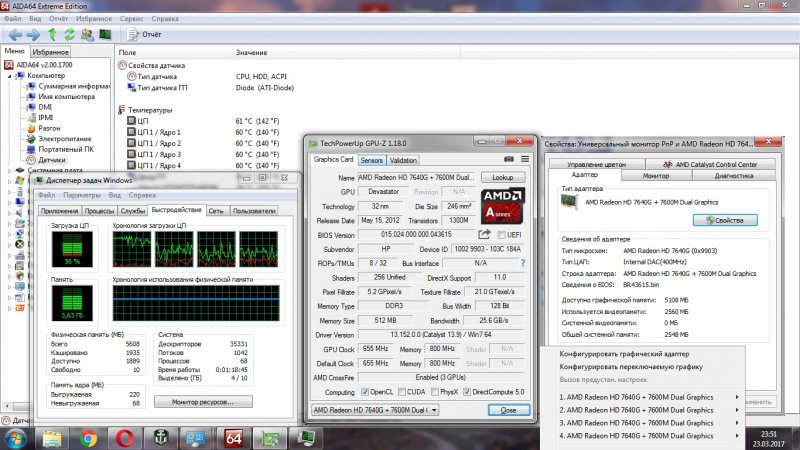Click the BIOS export share icon in GPU-Z

click(x=485, y=235)
